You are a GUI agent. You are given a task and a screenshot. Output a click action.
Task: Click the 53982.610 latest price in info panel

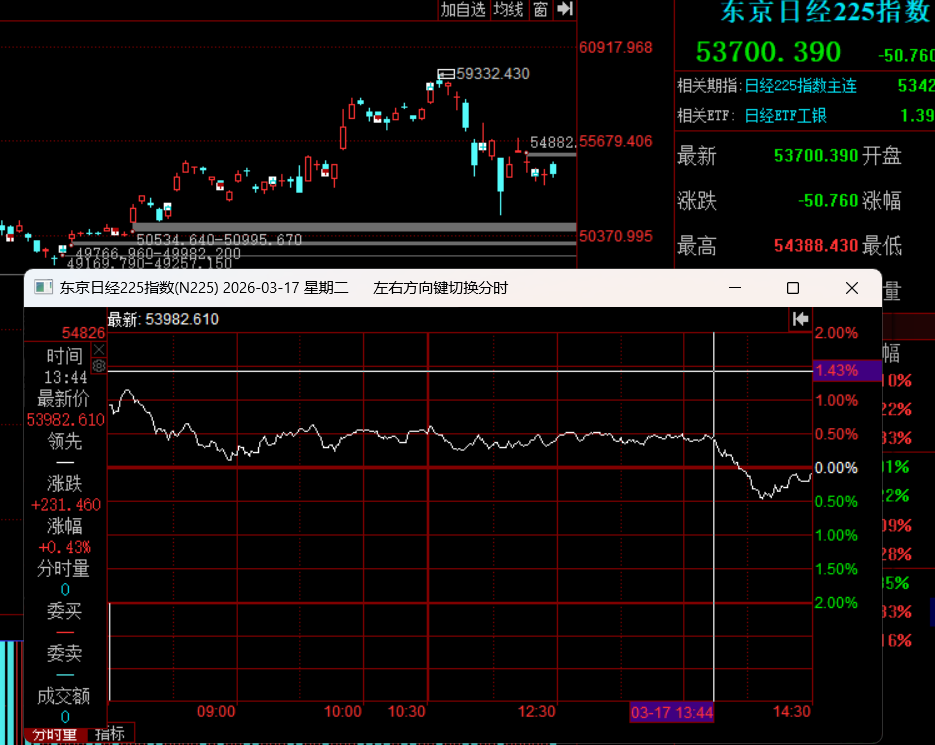click(66, 420)
